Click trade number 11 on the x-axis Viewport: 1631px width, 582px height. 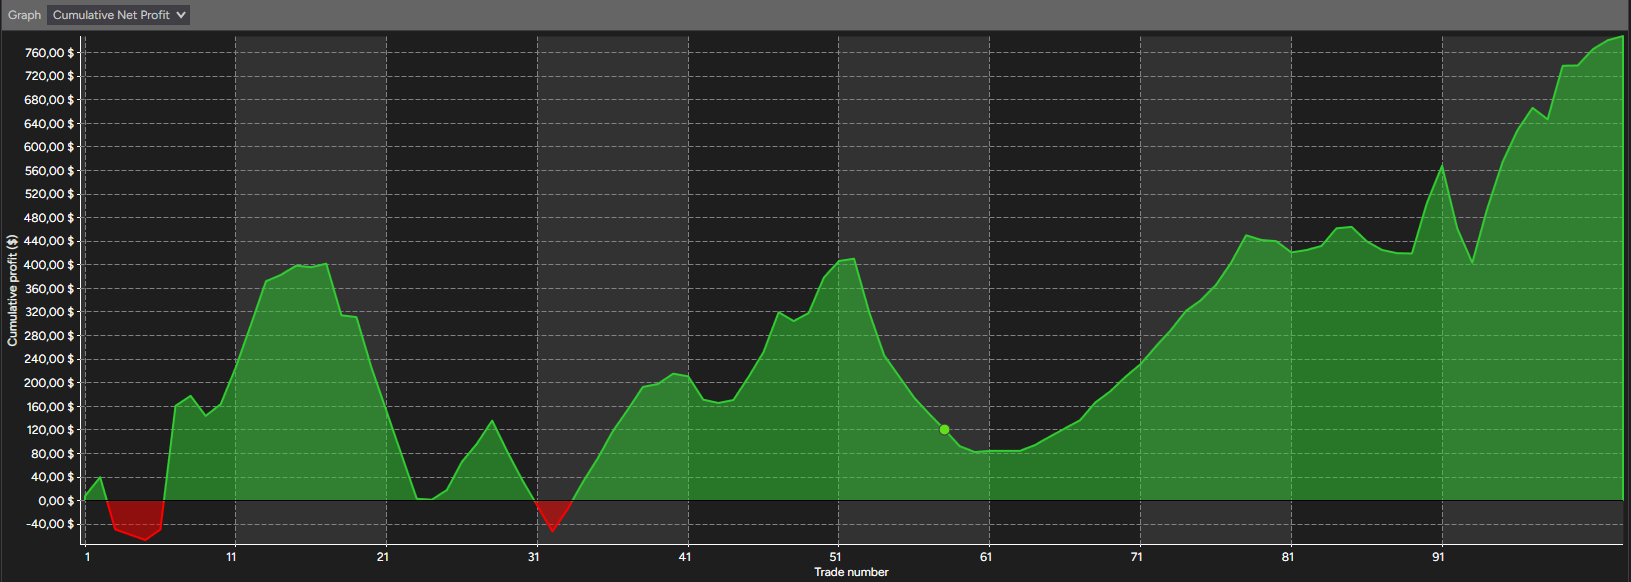(231, 557)
